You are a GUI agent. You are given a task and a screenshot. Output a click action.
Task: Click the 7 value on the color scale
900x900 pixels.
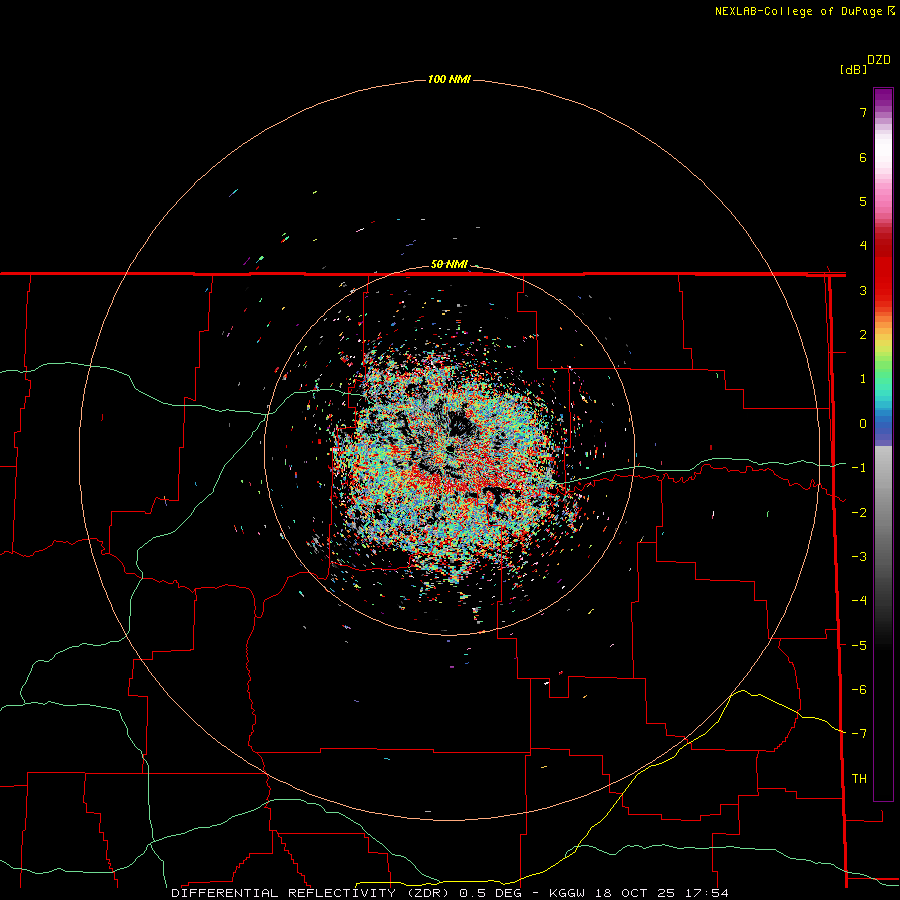pos(863,112)
